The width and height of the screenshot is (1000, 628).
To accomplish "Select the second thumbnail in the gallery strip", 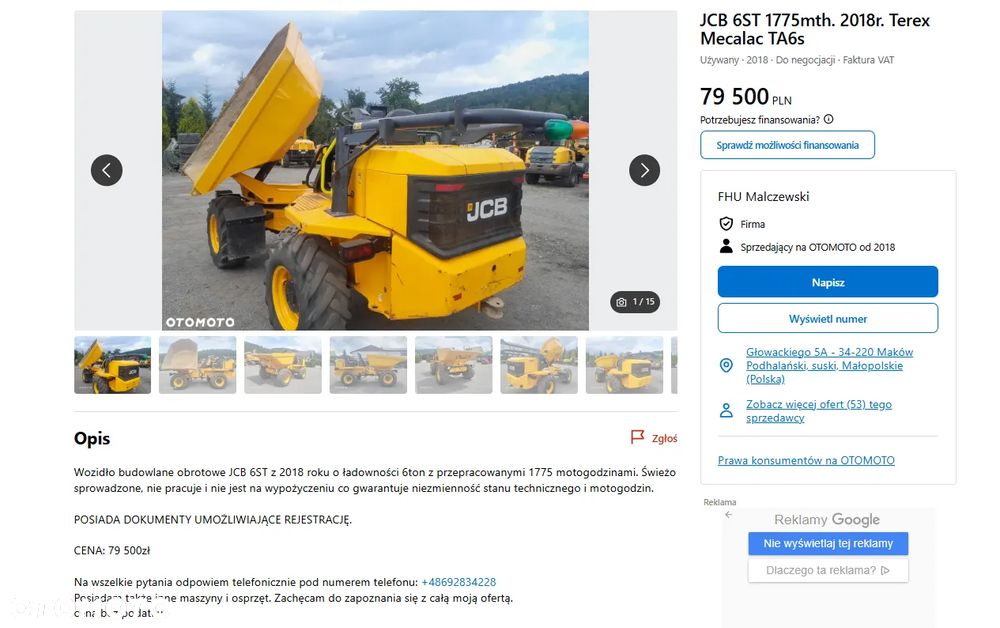I will tap(198, 365).
